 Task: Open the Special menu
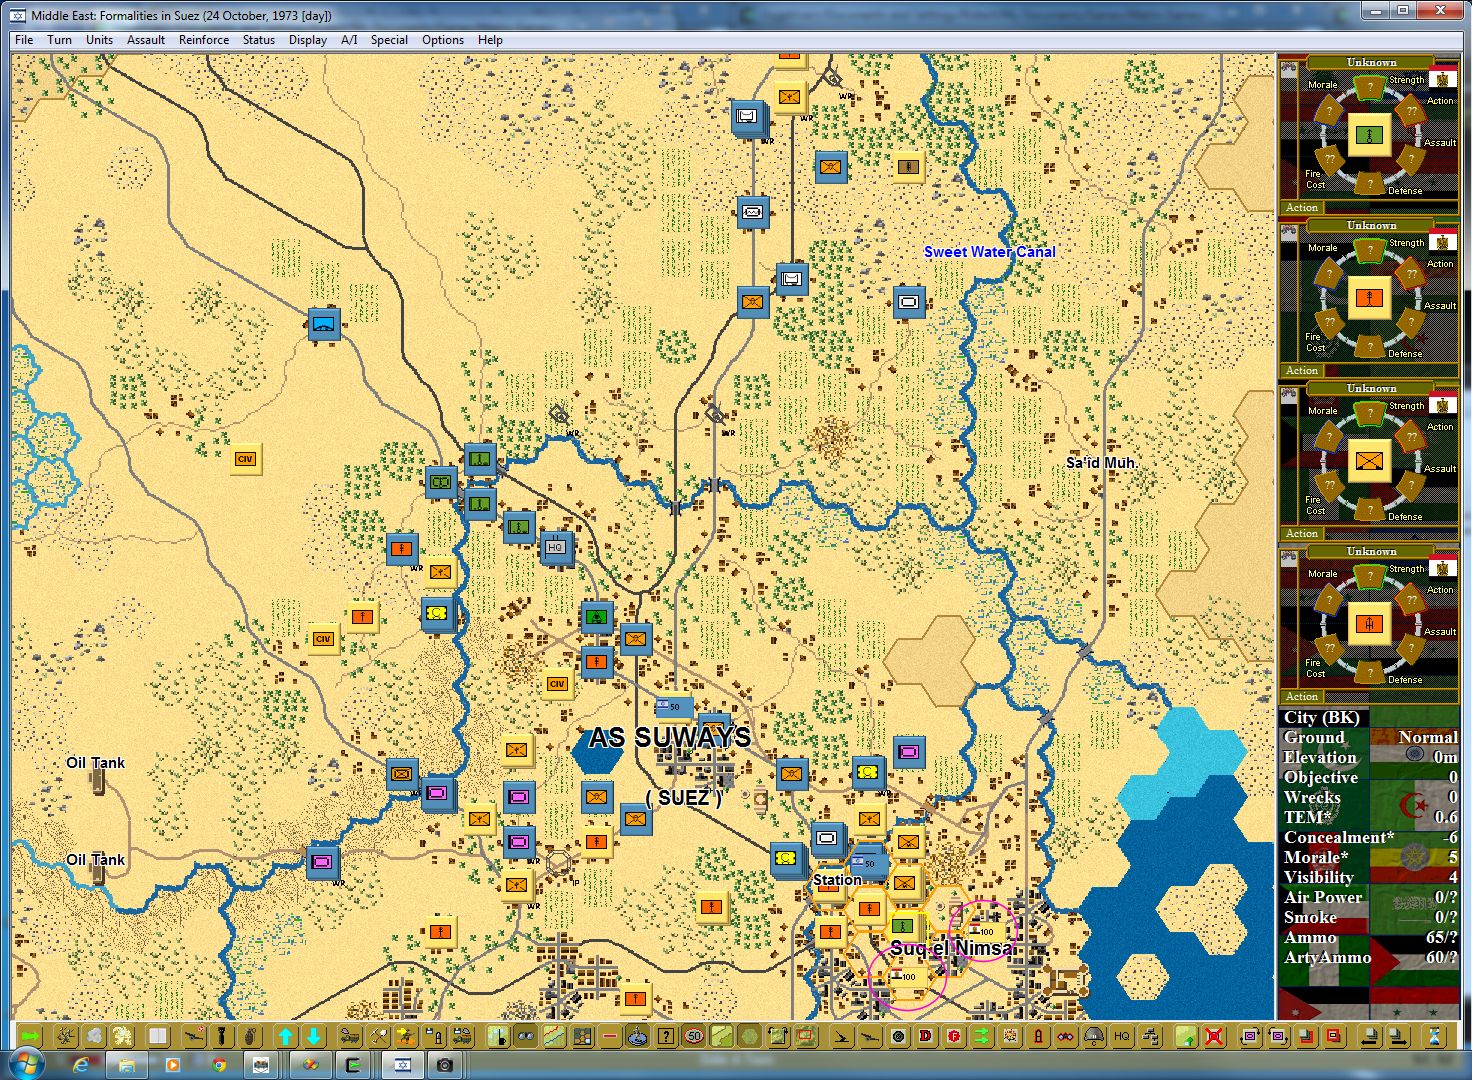pos(389,40)
